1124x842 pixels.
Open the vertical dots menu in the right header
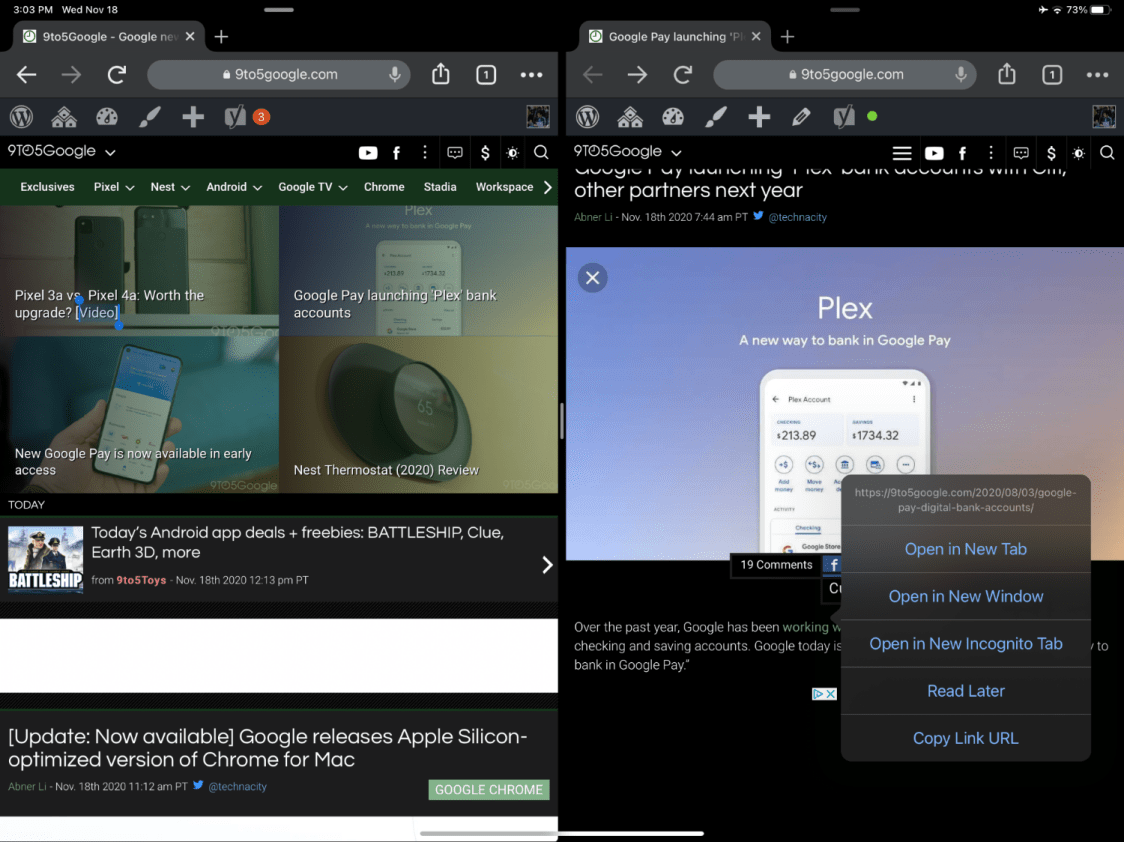[x=991, y=153]
